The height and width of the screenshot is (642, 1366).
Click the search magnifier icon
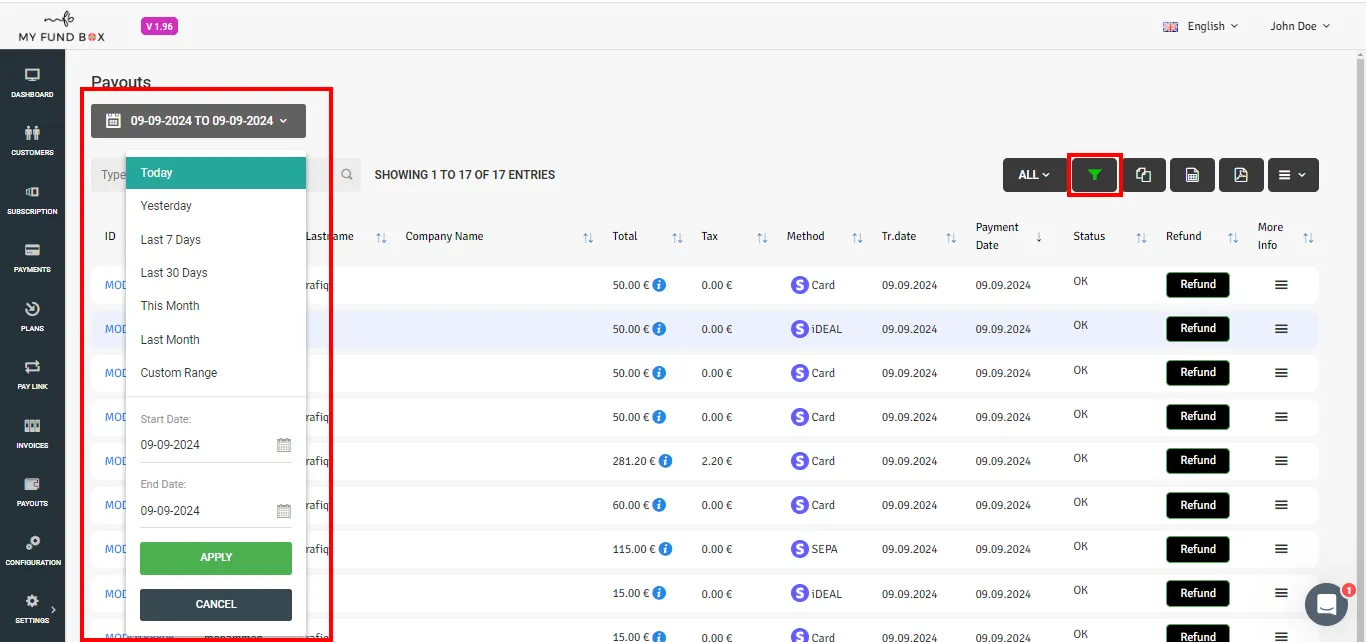point(347,175)
